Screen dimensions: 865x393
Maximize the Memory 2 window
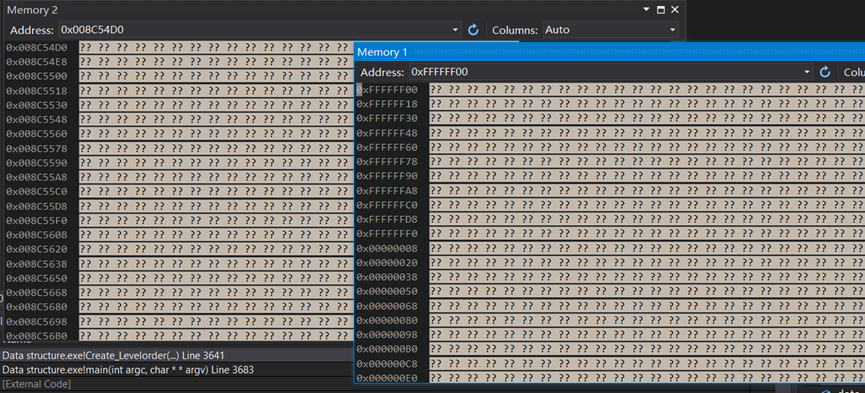(661, 10)
